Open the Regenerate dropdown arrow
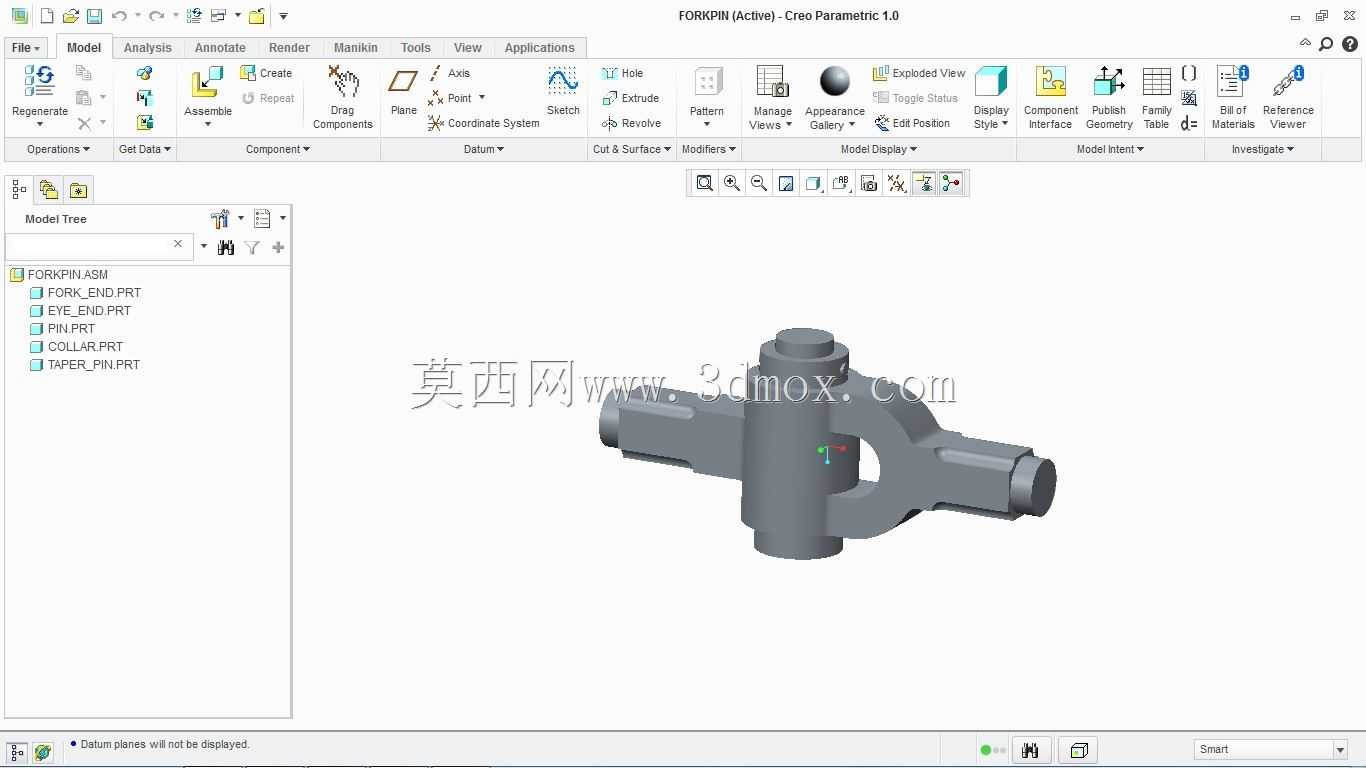The width and height of the screenshot is (1366, 768). coord(40,124)
